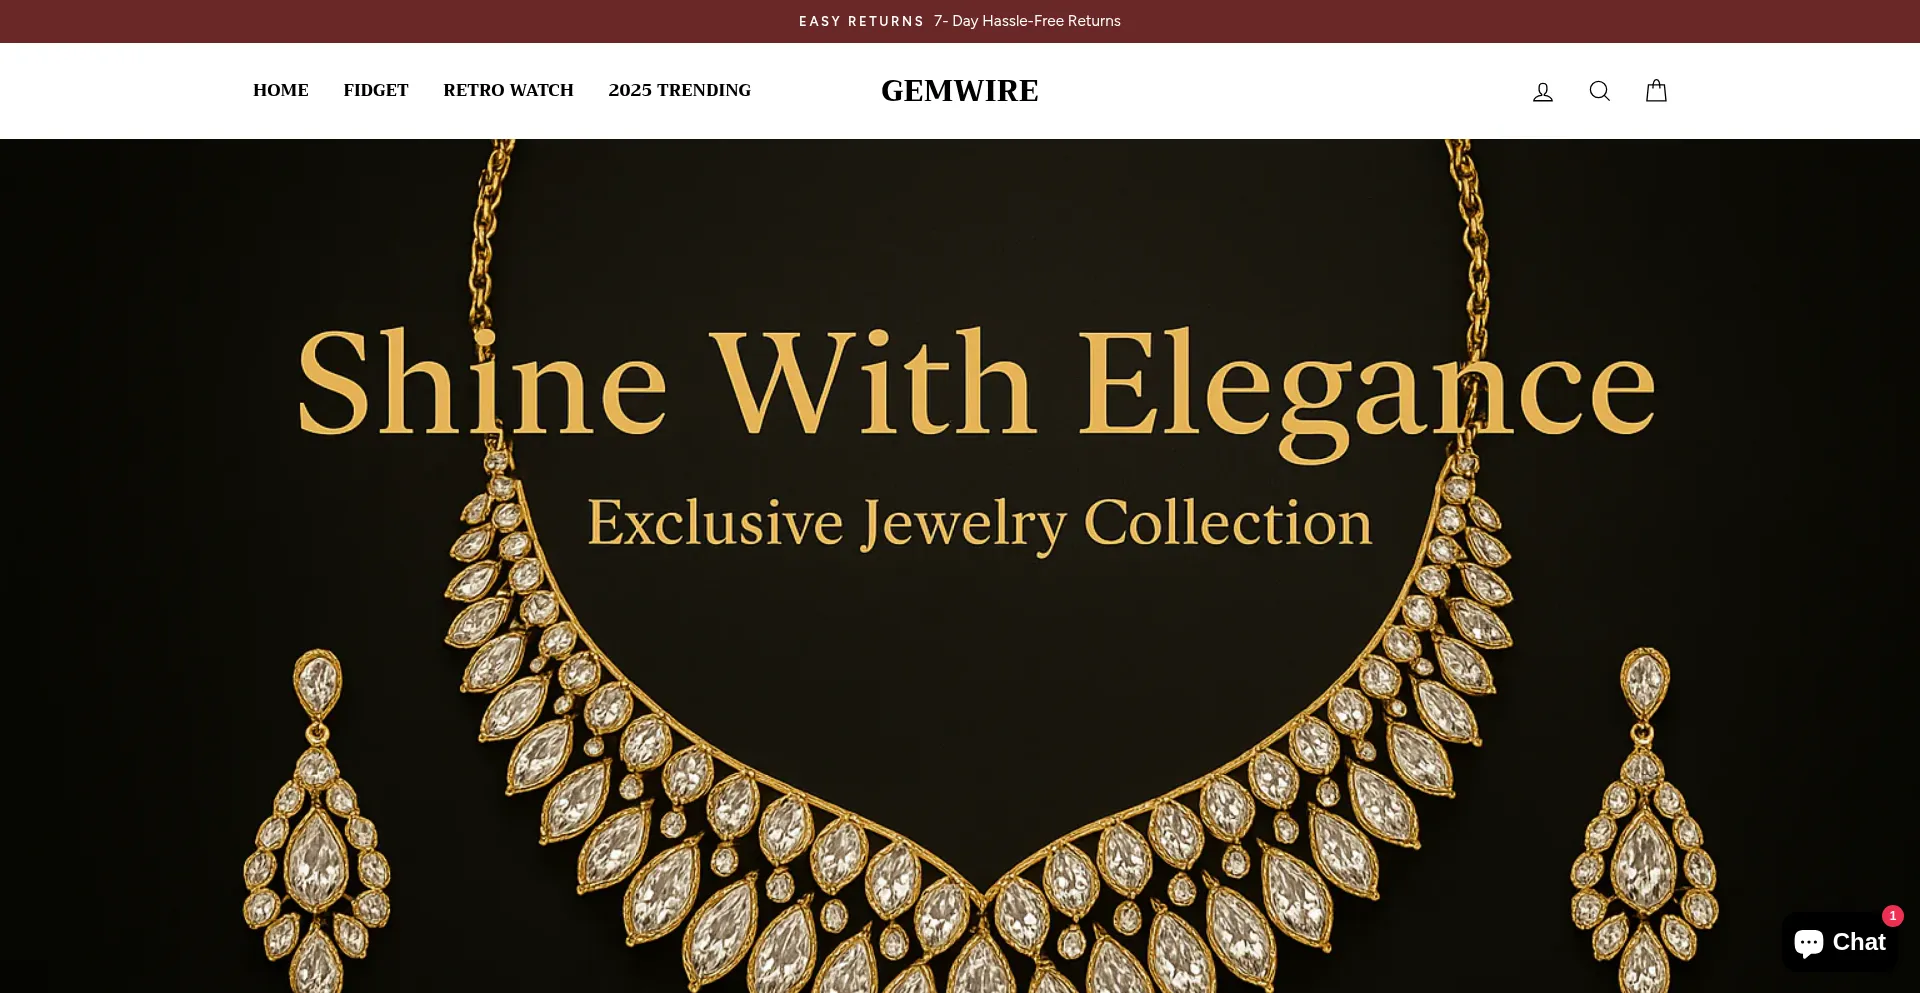Click the left earring in the banner

[317, 820]
